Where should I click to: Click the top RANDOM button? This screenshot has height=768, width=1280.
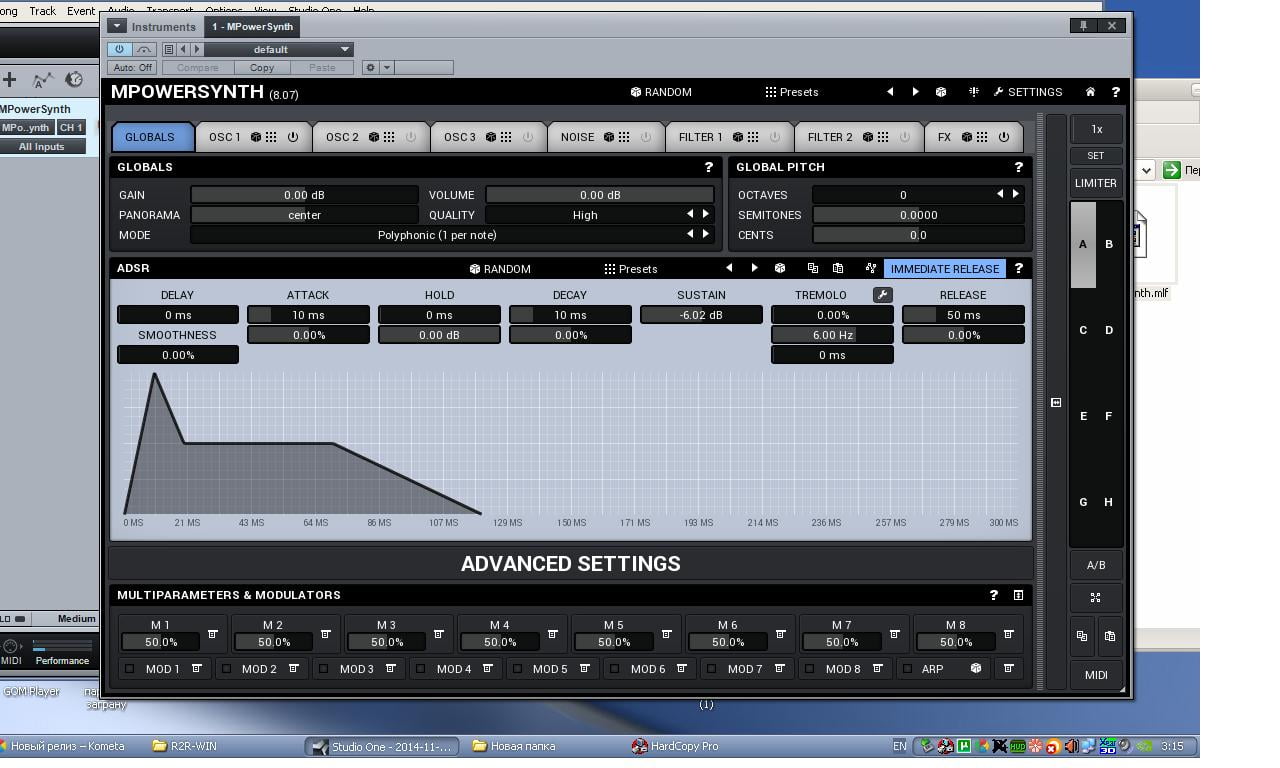pyautogui.click(x=661, y=92)
